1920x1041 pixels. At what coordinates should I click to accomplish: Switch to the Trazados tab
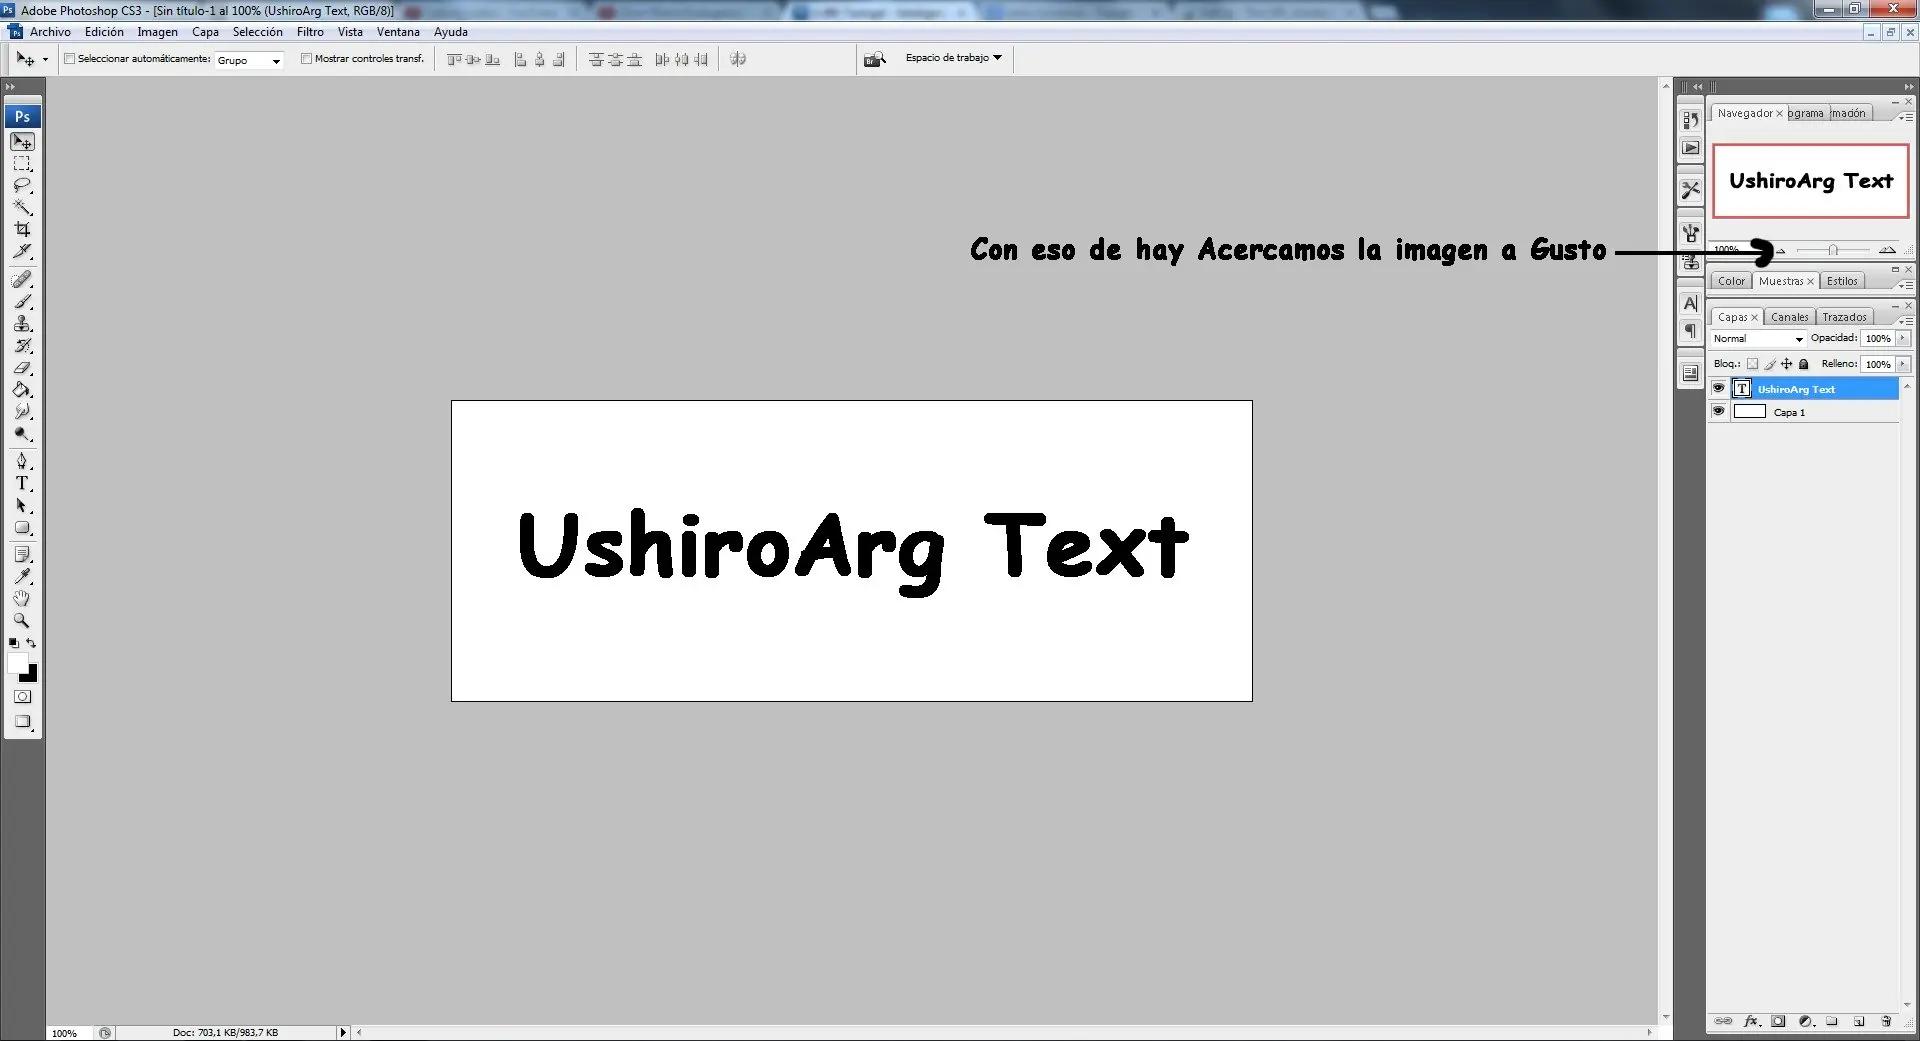coord(1844,317)
